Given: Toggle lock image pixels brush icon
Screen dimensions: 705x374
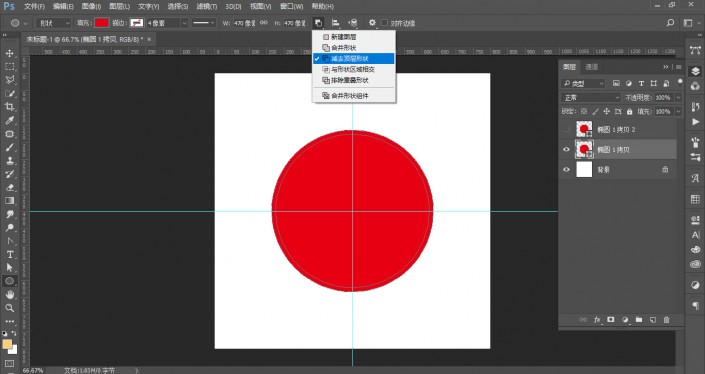Looking at the screenshot, I should [x=595, y=111].
